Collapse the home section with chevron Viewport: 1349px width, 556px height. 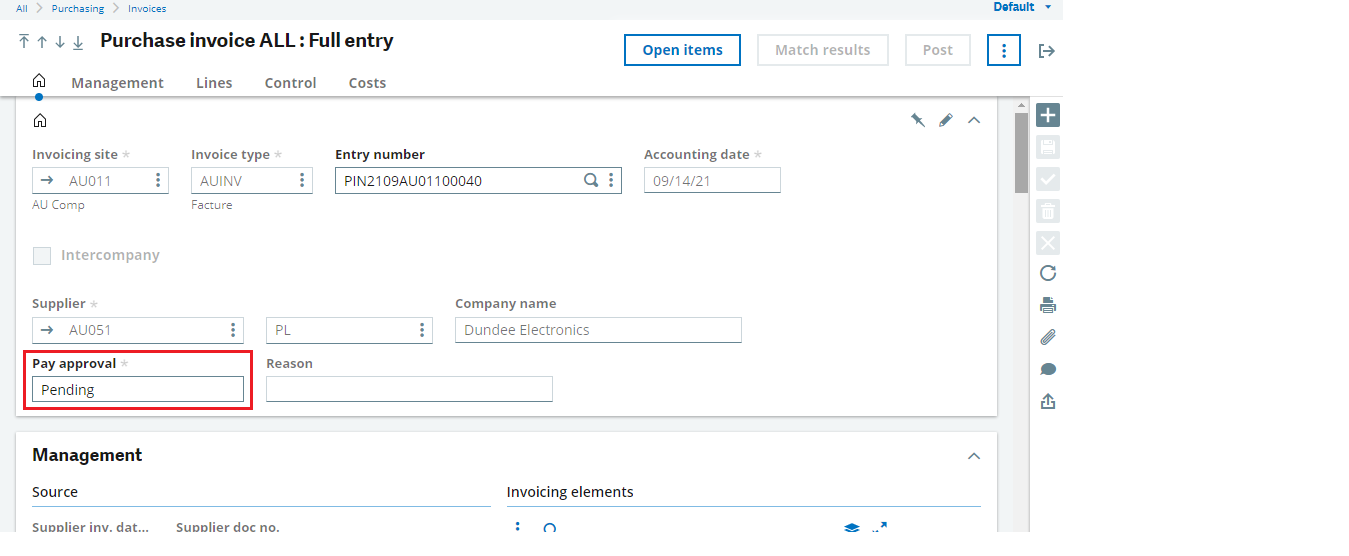click(974, 120)
